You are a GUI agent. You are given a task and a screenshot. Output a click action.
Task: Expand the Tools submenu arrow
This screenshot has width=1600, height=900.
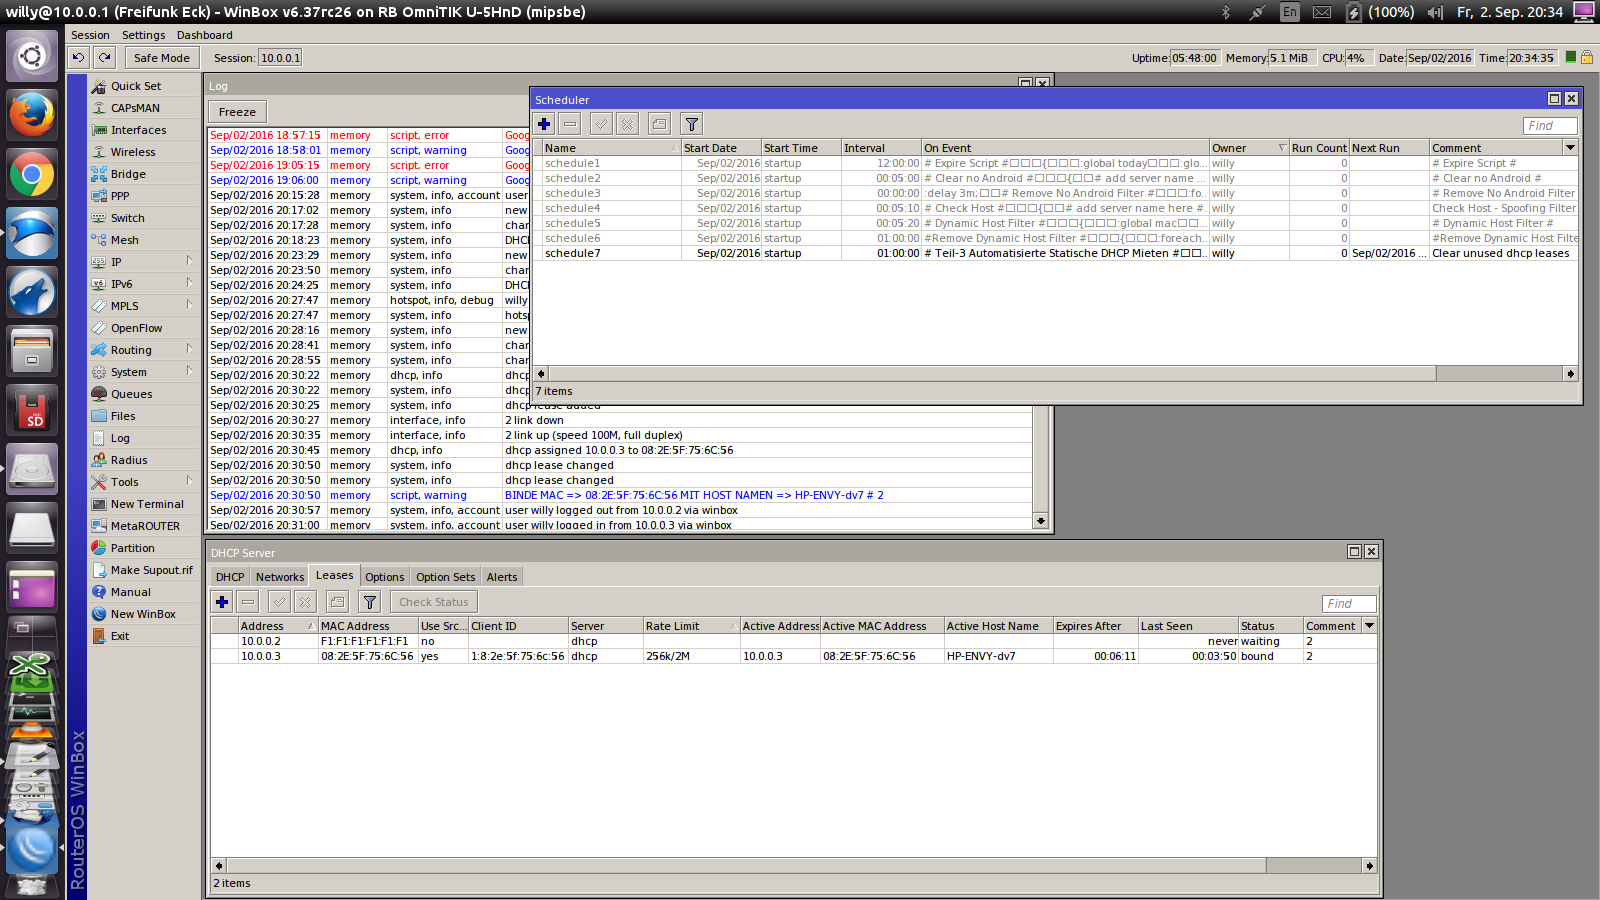pyautogui.click(x=189, y=481)
